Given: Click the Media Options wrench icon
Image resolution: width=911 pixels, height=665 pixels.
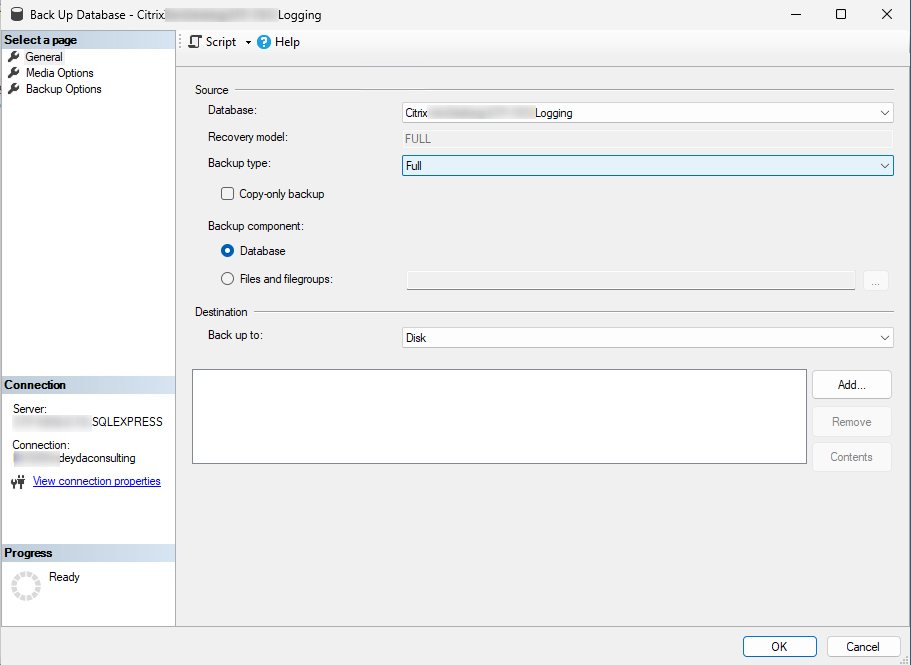Looking at the screenshot, I should pos(14,73).
